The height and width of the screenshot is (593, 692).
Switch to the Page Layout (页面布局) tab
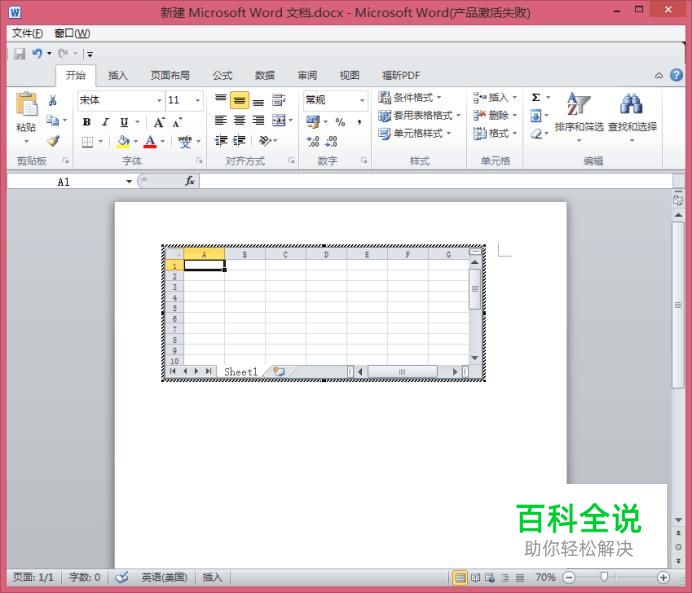[170, 75]
